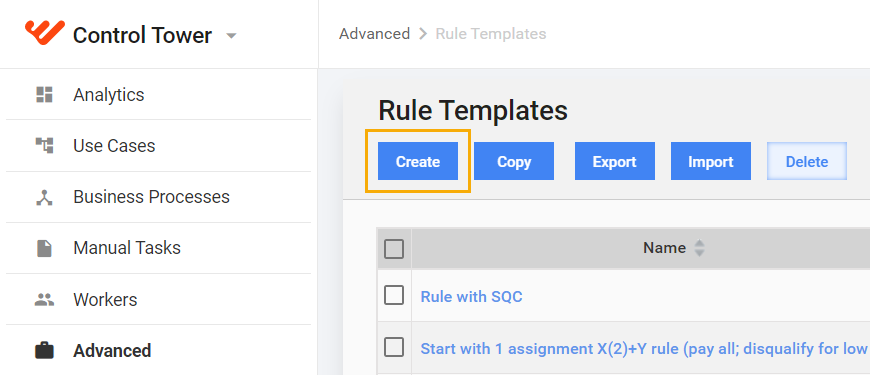870x375 pixels.
Task: Go to Advanced in the breadcrumb
Action: pyautogui.click(x=375, y=34)
